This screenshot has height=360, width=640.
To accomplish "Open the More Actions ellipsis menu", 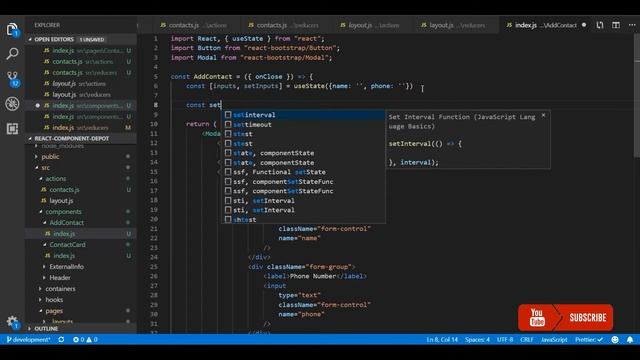I will (x=632, y=25).
